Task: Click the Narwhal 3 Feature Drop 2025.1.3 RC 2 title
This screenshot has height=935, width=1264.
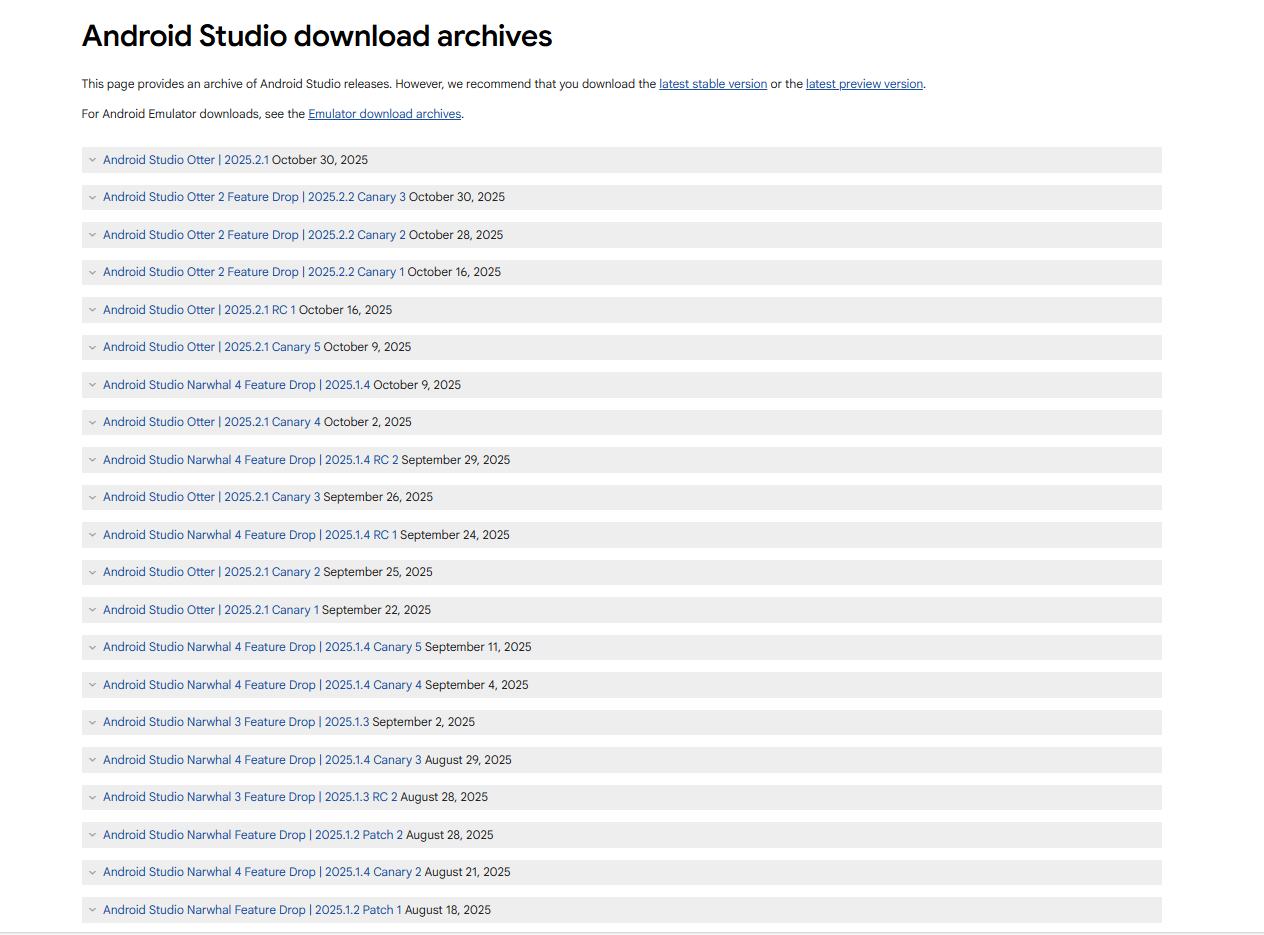Action: pyautogui.click(x=250, y=797)
